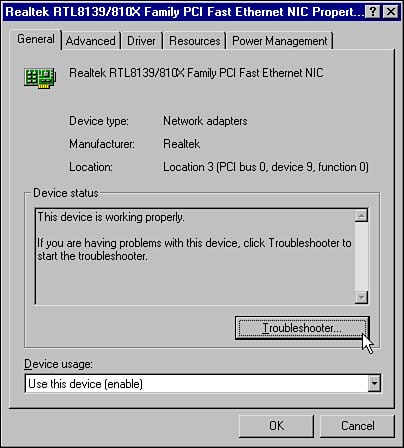Click the device status scroll up arrow

(361, 216)
